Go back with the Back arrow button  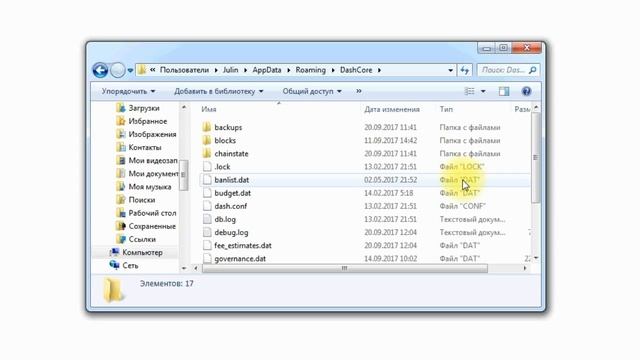tap(100, 70)
